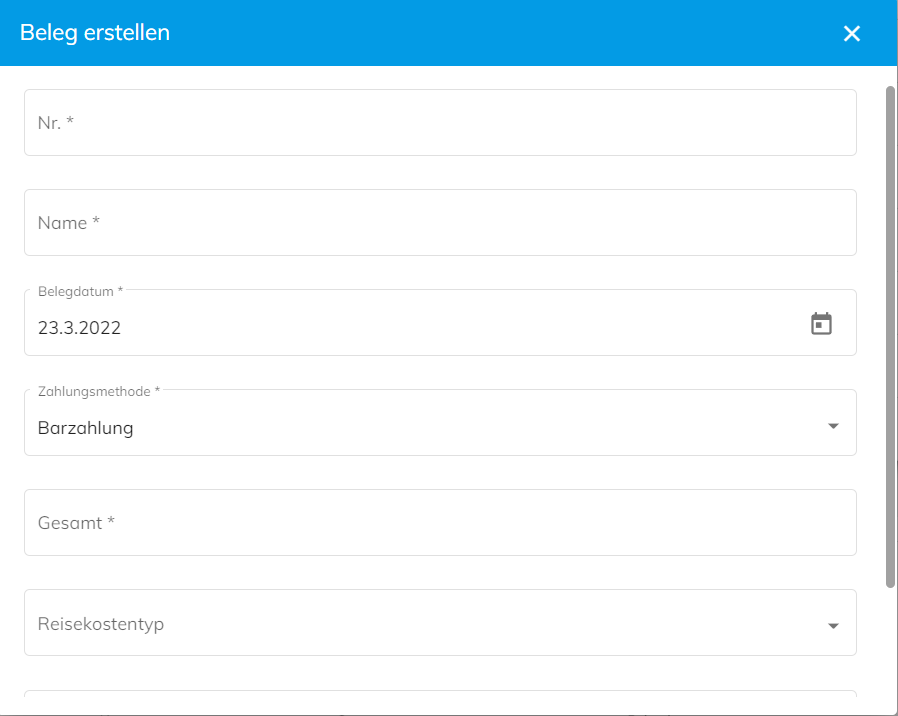898x716 pixels.
Task: Open the Belegdatum calendar picker icon
Action: click(x=821, y=324)
